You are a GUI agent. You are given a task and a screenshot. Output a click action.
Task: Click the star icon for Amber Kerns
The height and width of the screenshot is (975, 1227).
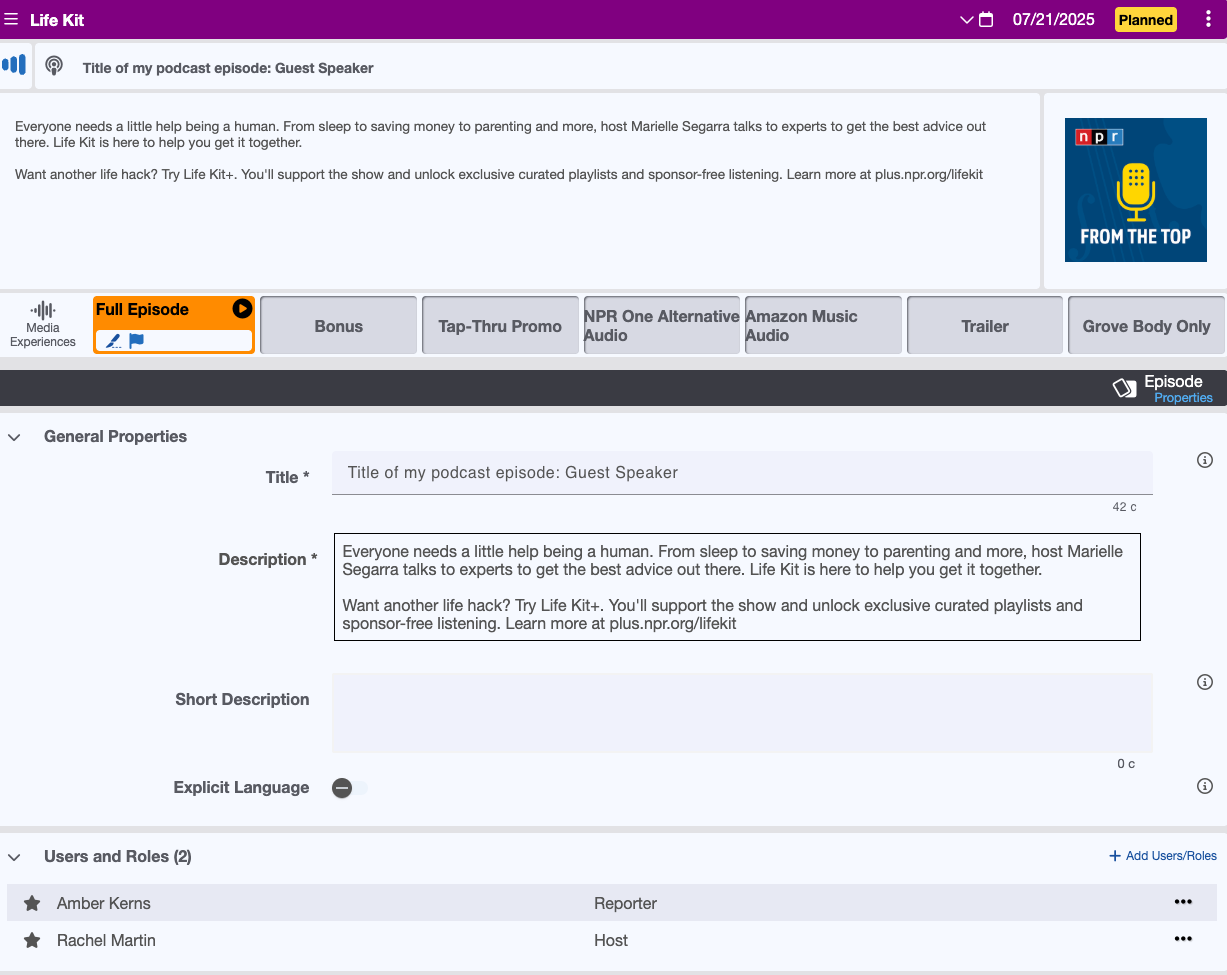[x=32, y=903]
